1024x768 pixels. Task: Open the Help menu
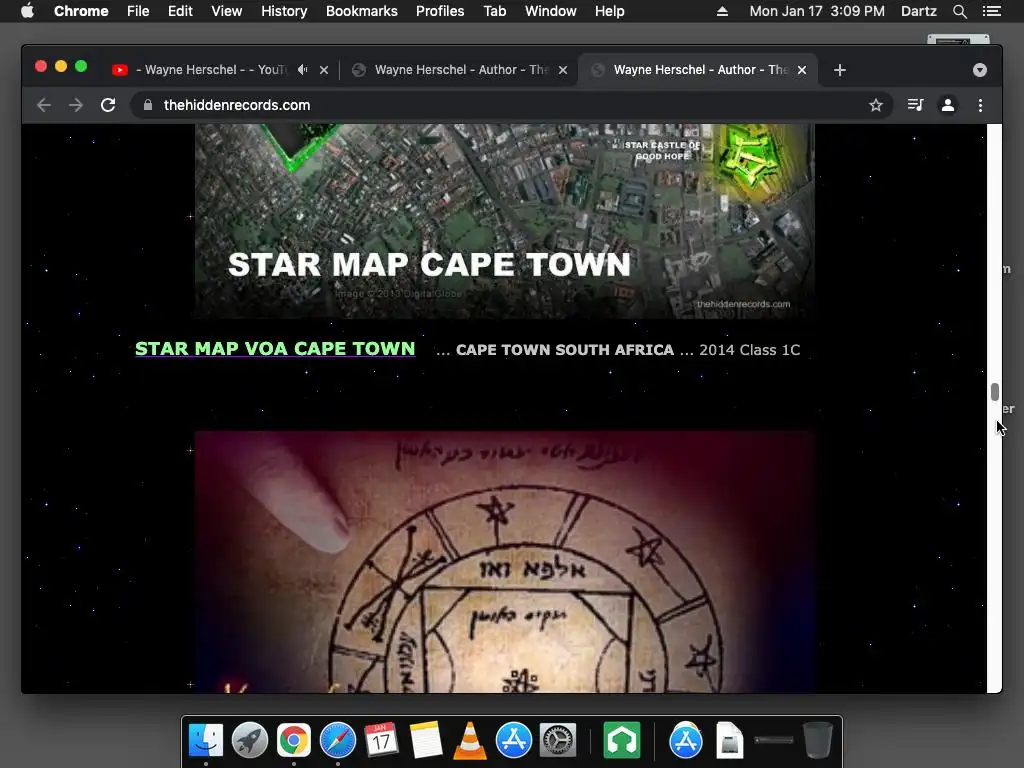coord(609,11)
